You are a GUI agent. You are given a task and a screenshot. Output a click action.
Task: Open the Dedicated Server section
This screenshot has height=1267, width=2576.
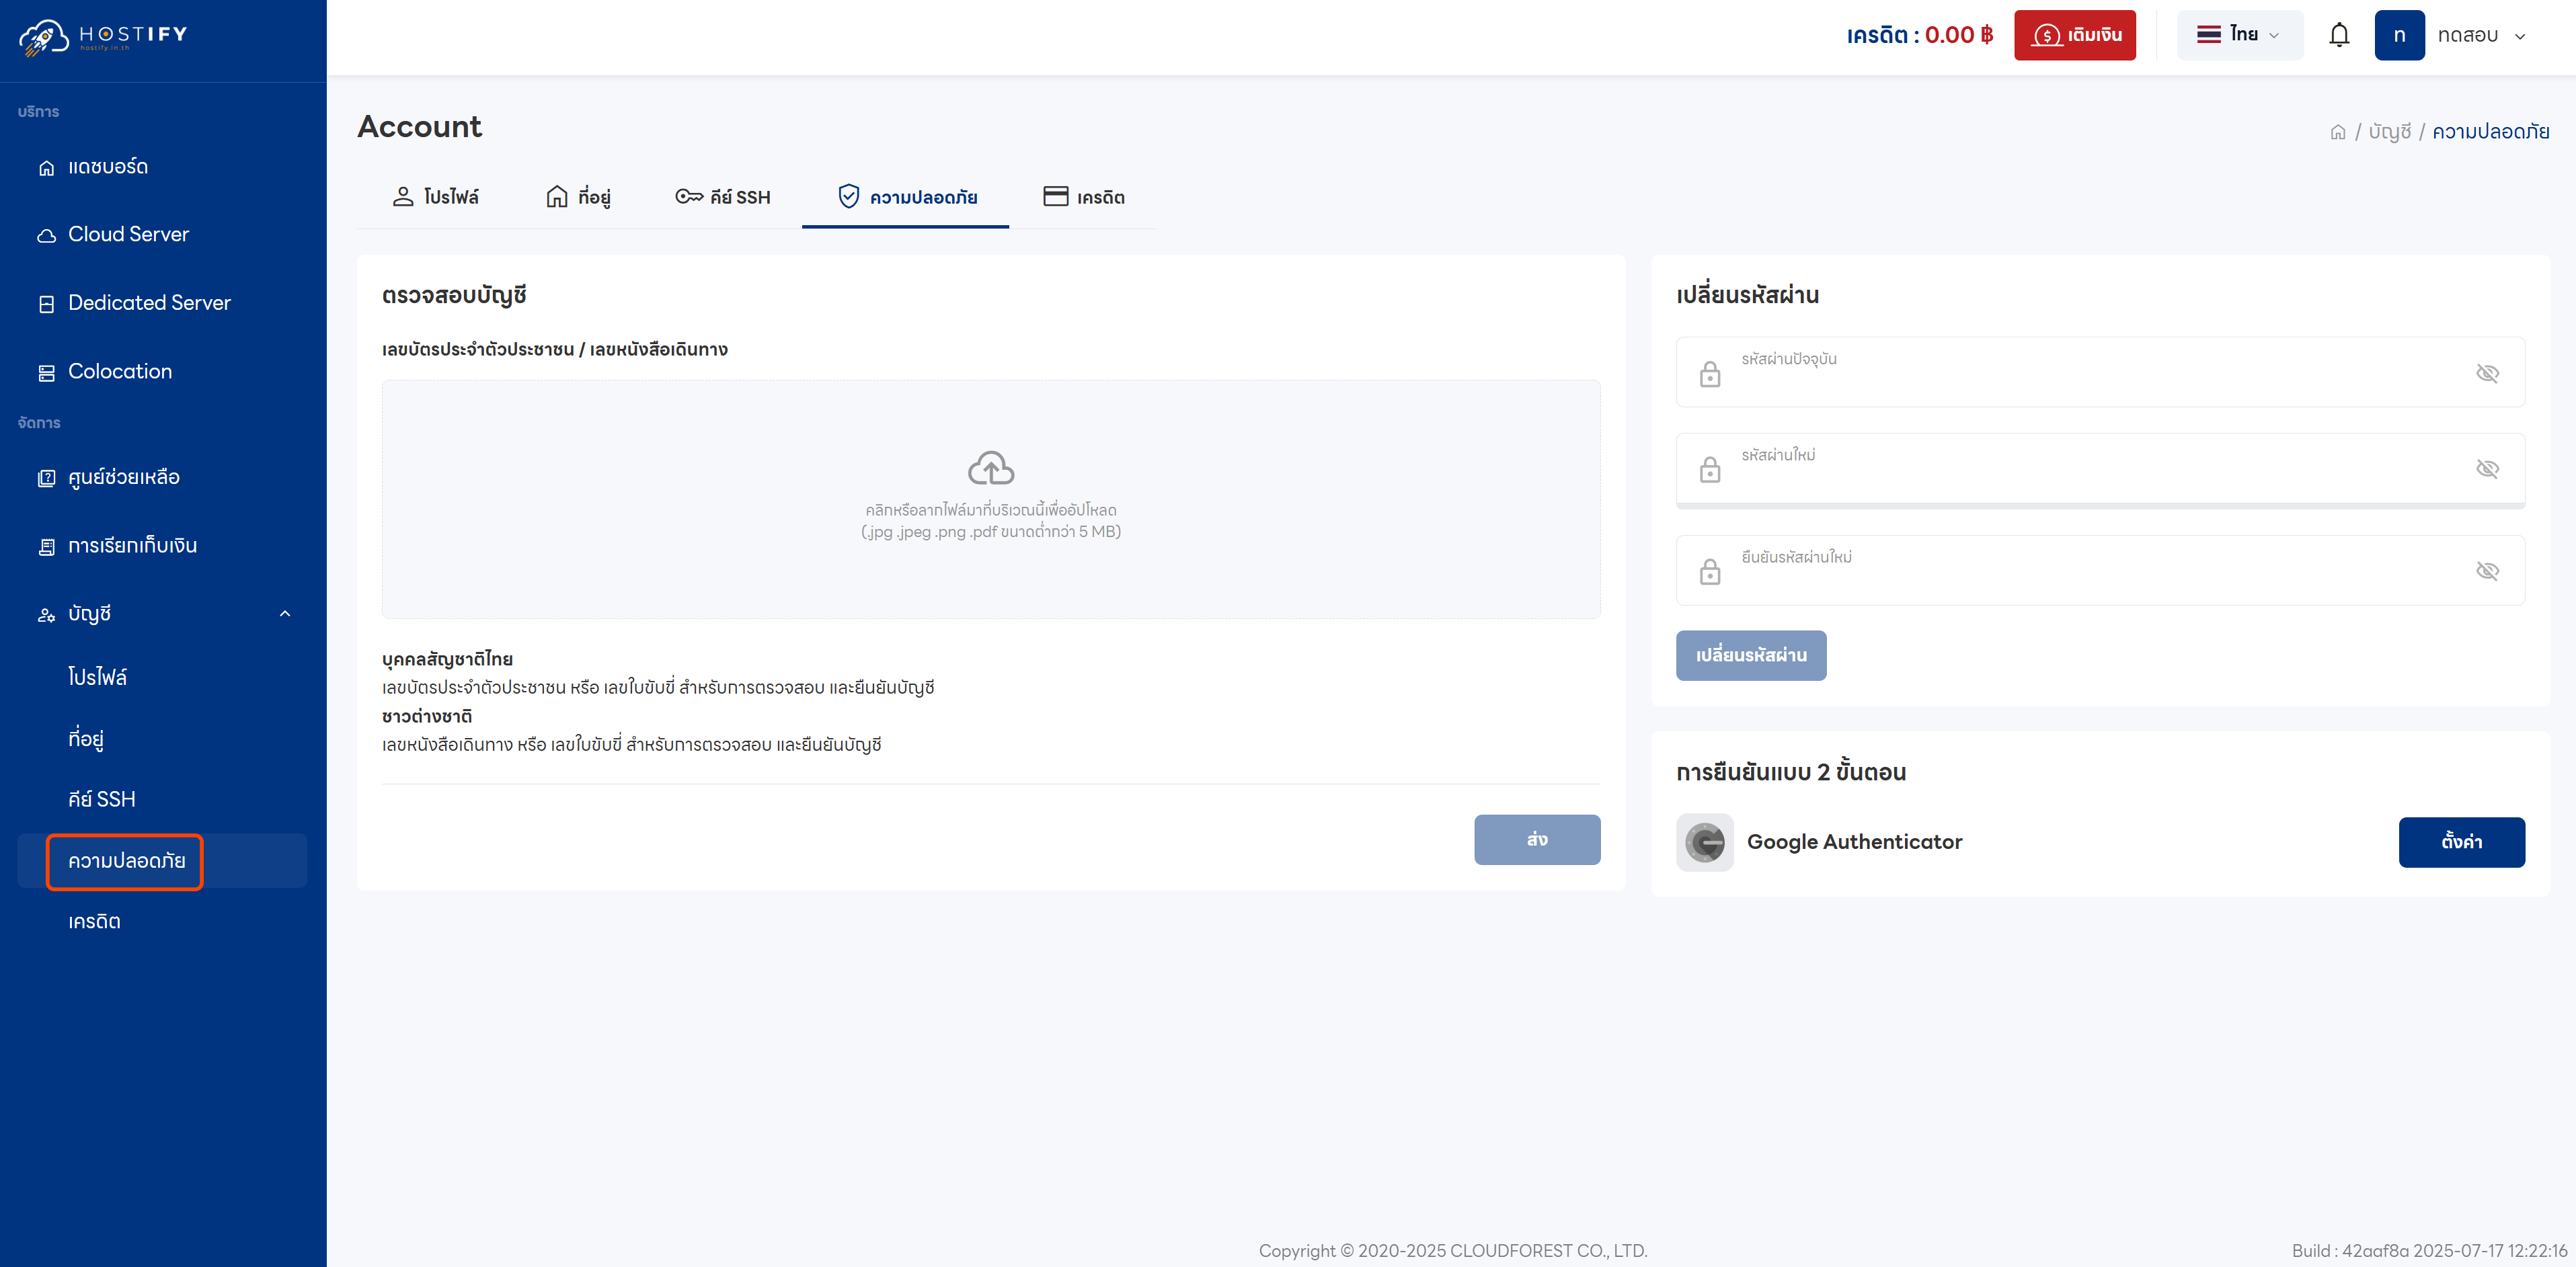click(x=149, y=302)
